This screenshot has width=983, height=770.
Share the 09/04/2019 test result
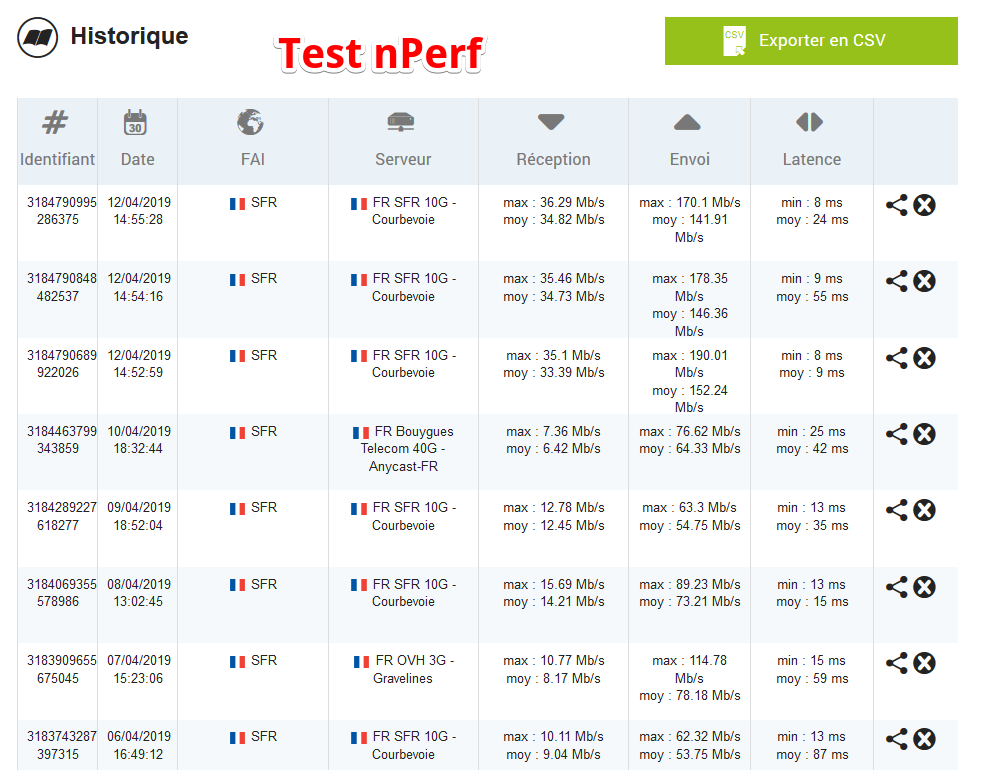point(897,510)
